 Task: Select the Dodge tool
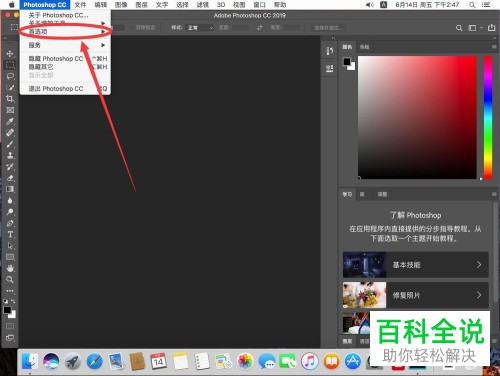click(10, 212)
